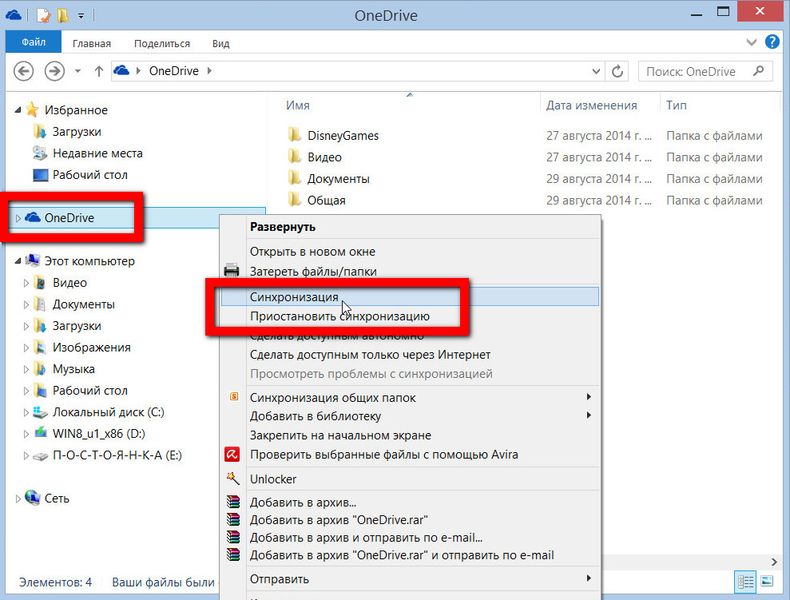
Task: Expand the OneDrive tree node
Action: tap(18, 218)
